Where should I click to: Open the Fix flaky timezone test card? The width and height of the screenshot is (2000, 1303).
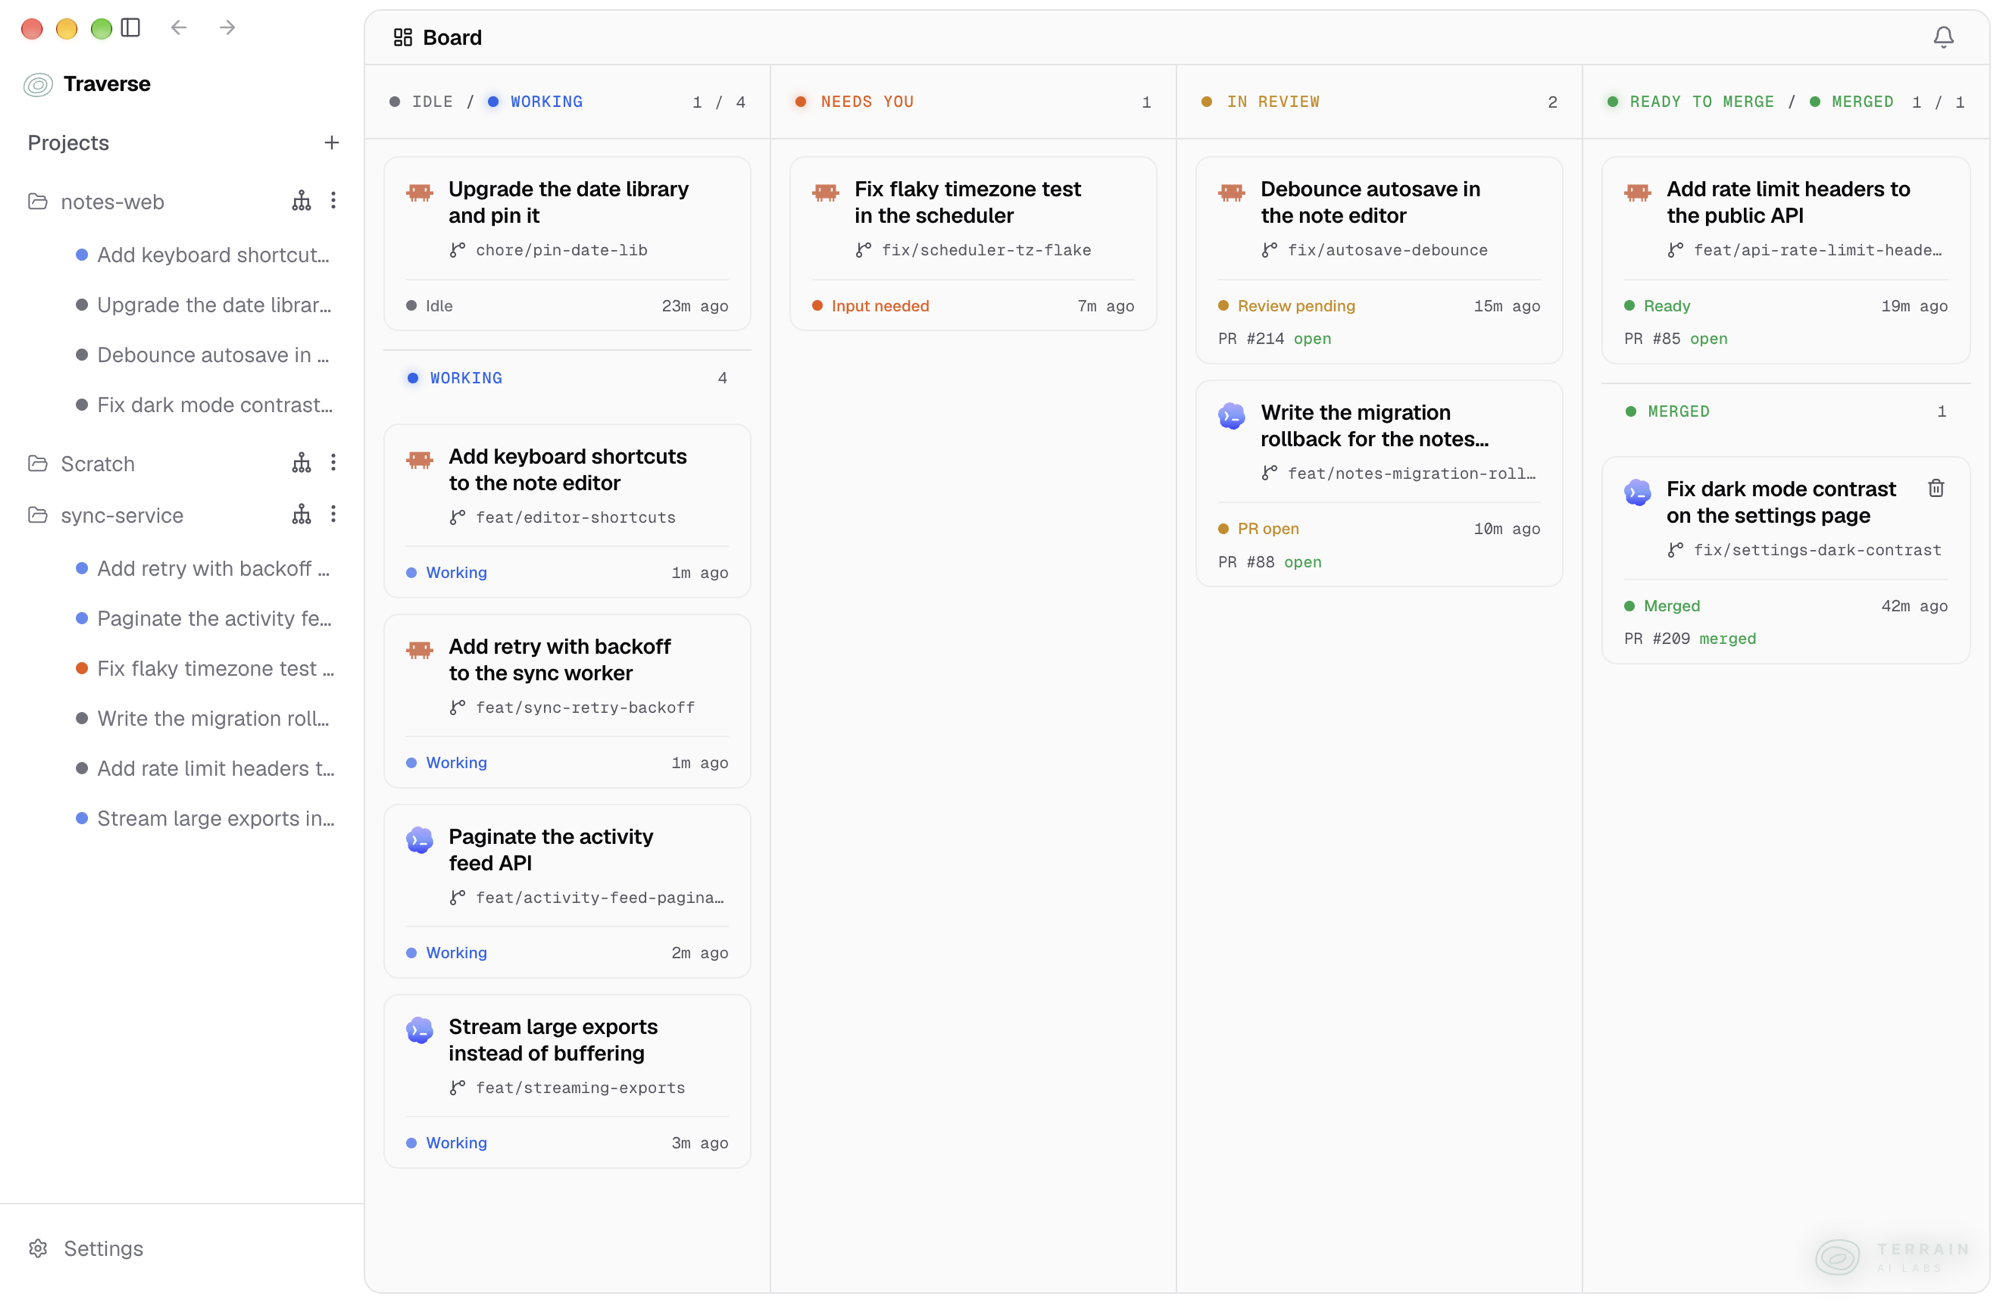tap(973, 243)
